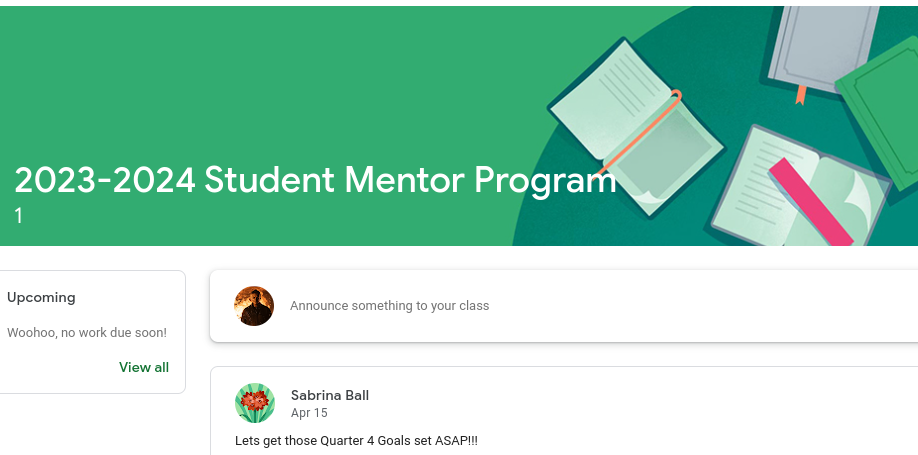Click the "Upcoming" heading
The image size is (918, 455).
[x=41, y=297]
